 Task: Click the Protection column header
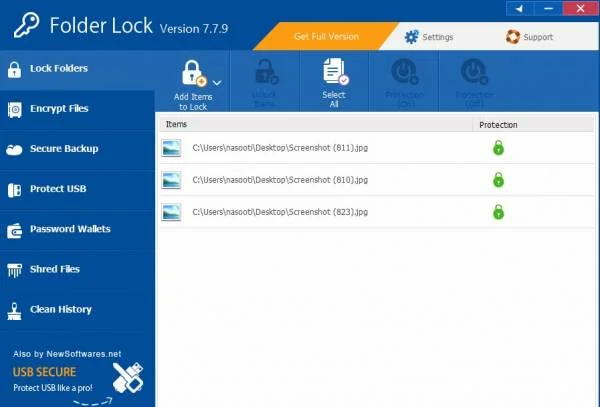(533, 125)
